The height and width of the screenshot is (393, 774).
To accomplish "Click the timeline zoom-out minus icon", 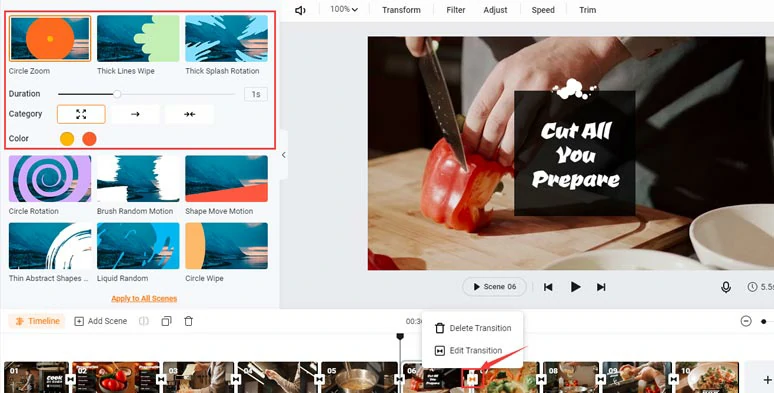I will click(746, 321).
